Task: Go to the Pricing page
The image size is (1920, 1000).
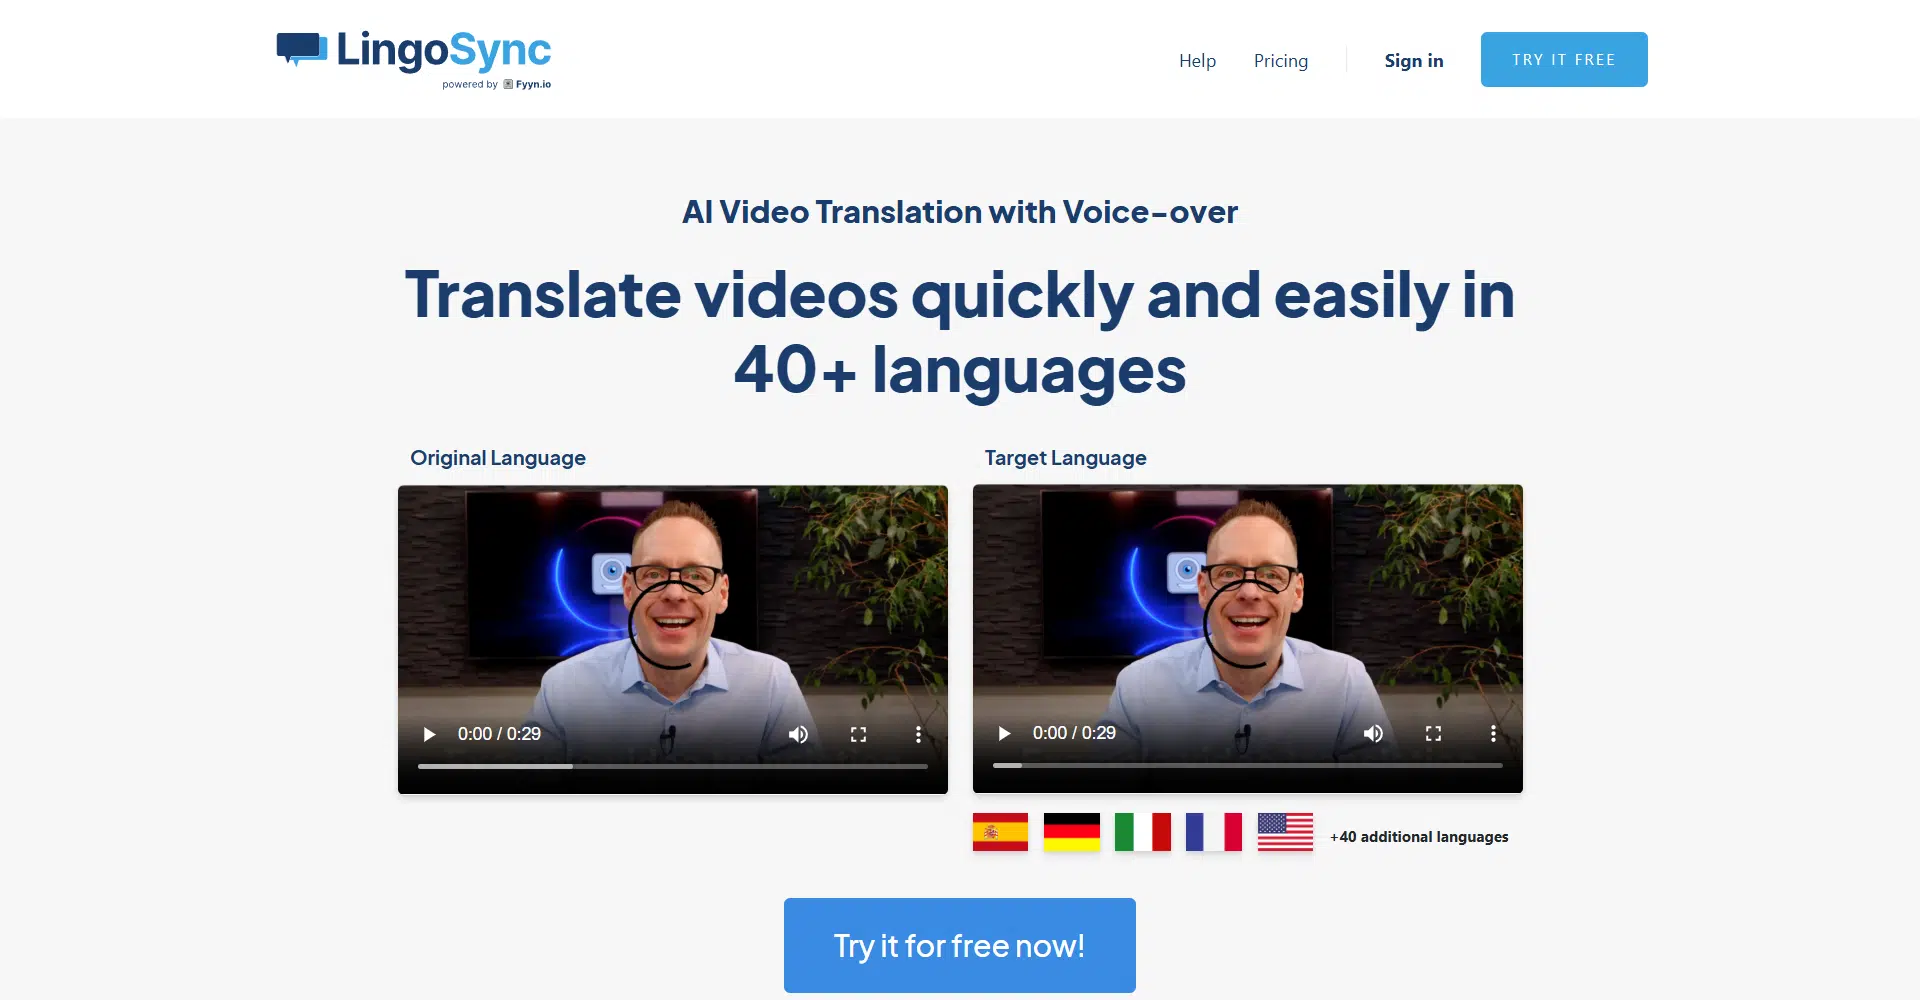Action: click(x=1280, y=61)
